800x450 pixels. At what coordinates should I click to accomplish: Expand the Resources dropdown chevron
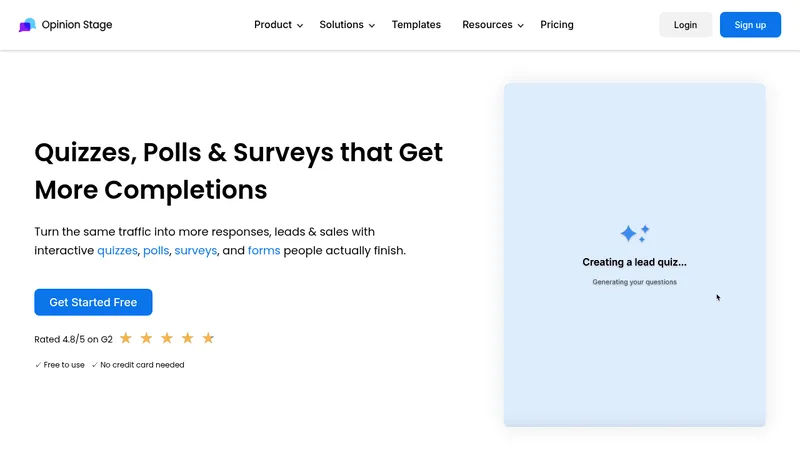pos(520,26)
